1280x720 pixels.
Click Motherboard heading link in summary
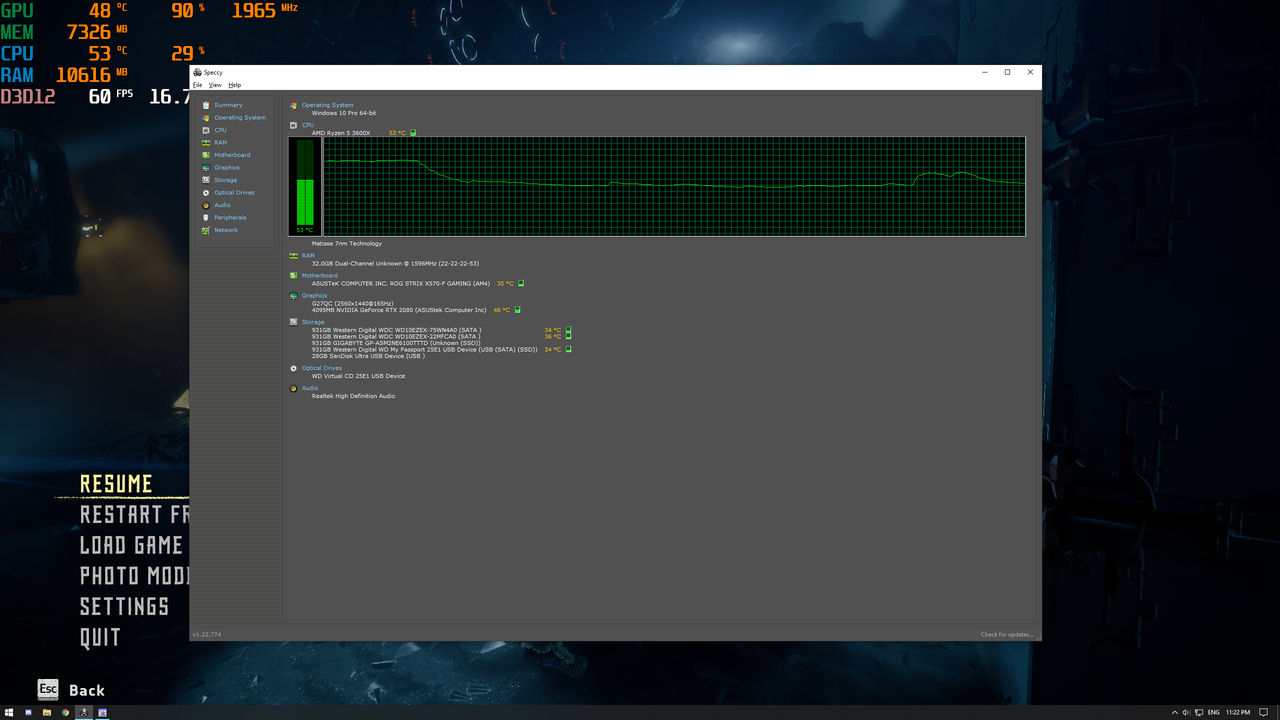(x=320, y=276)
